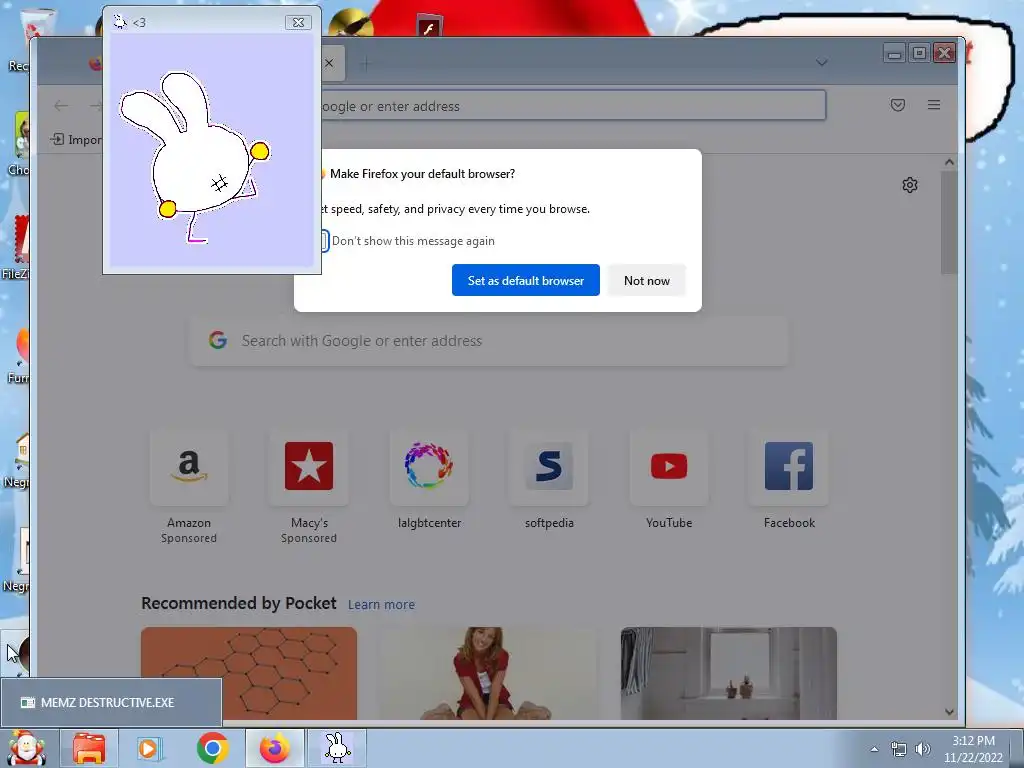Image resolution: width=1024 pixels, height=768 pixels.
Task: Go back with the browser back arrow
Action: point(61,106)
